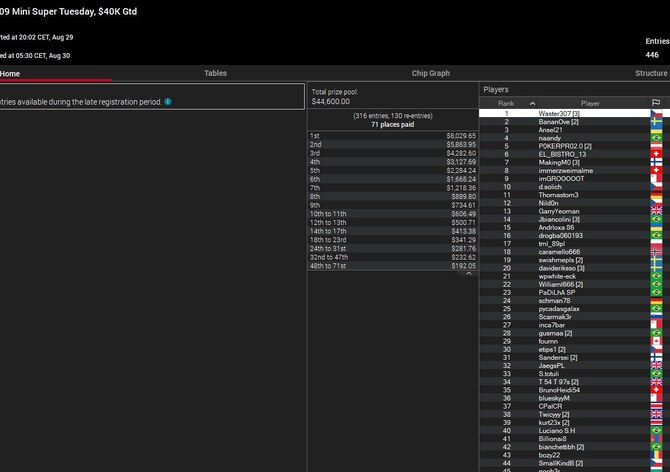Click the Swedish flag beside BananOve

(656, 121)
